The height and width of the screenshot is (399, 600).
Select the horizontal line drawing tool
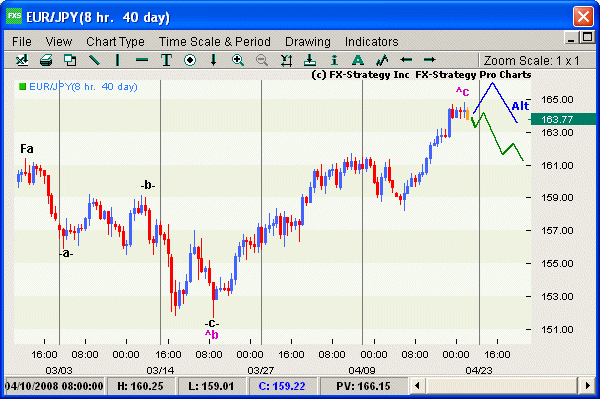click(x=142, y=60)
